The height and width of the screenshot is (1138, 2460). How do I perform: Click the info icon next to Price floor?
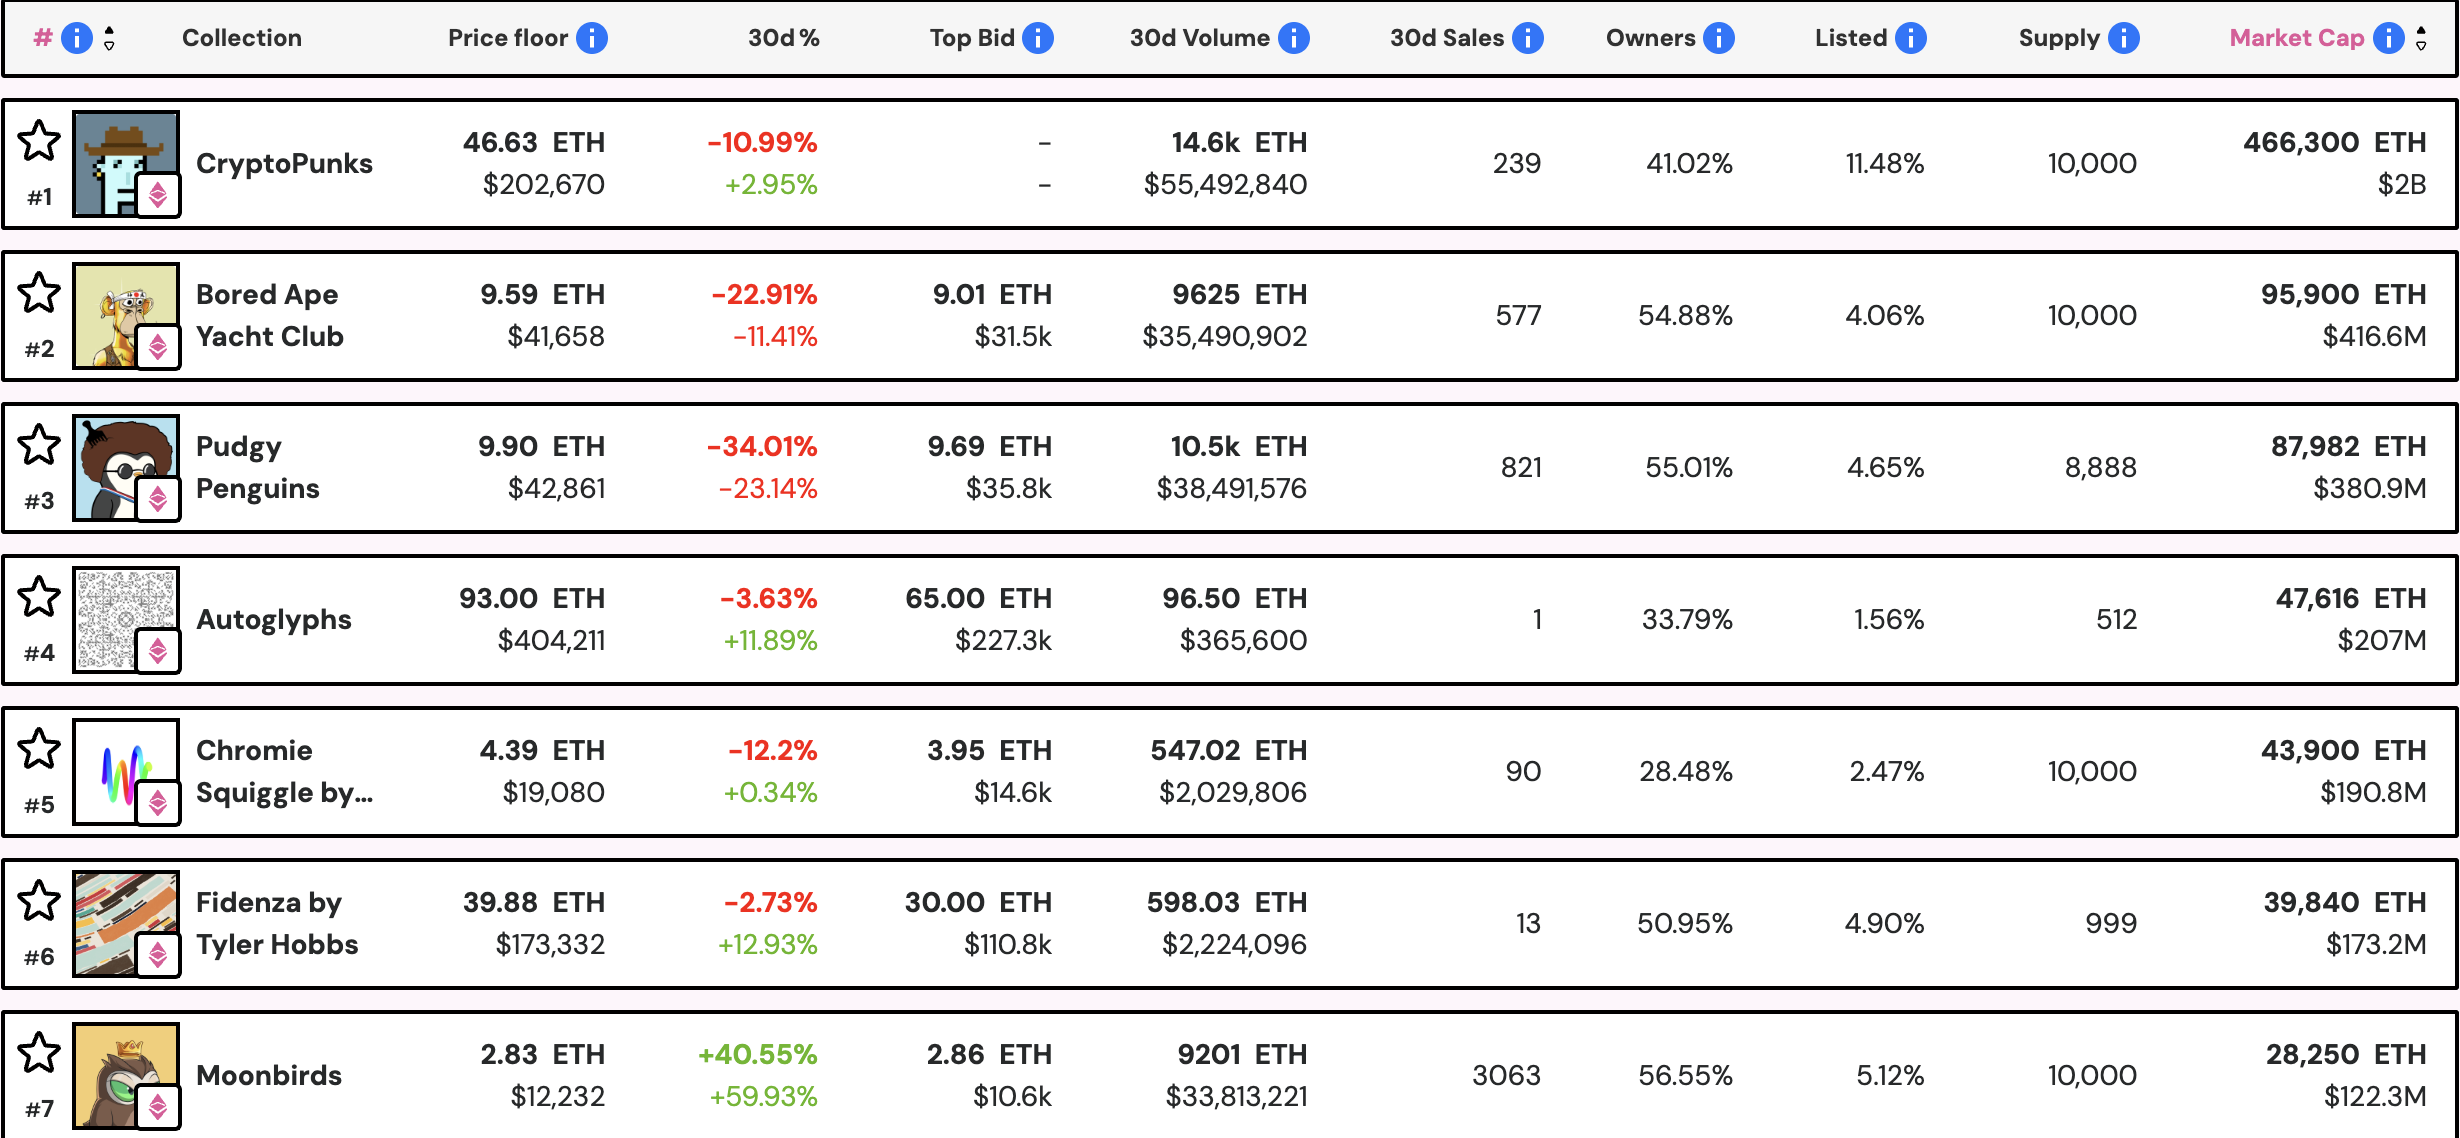click(x=592, y=37)
